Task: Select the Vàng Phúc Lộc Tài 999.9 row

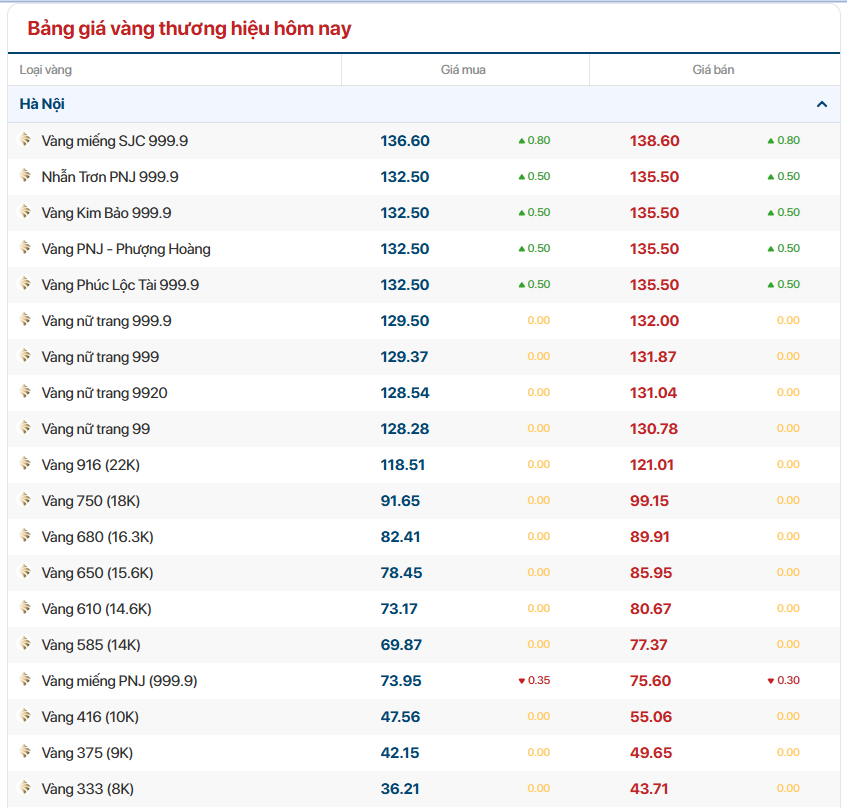Action: click(x=120, y=285)
